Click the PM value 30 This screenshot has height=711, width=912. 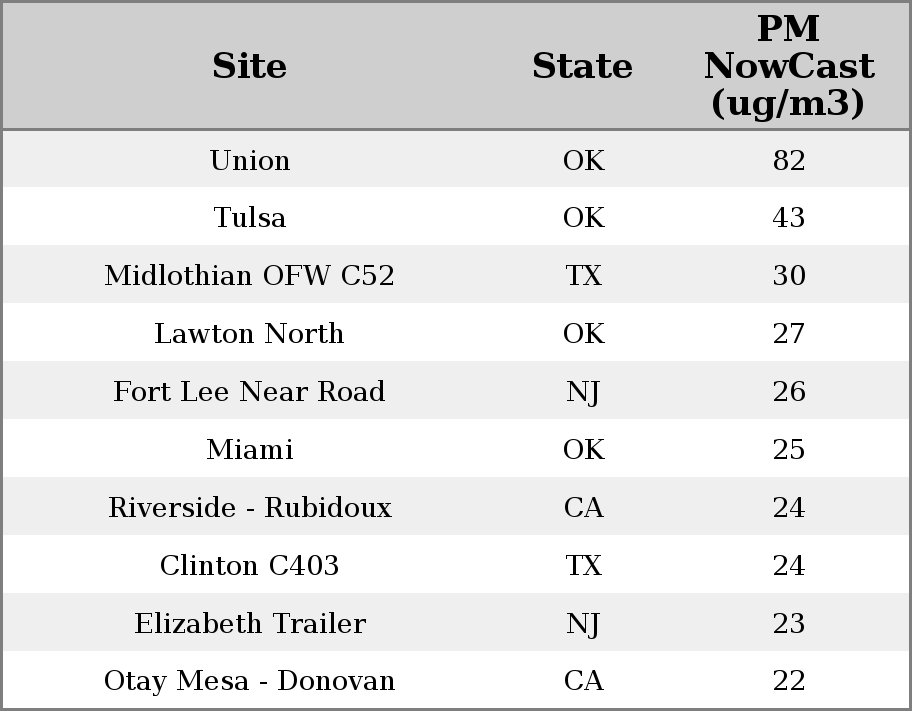788,276
